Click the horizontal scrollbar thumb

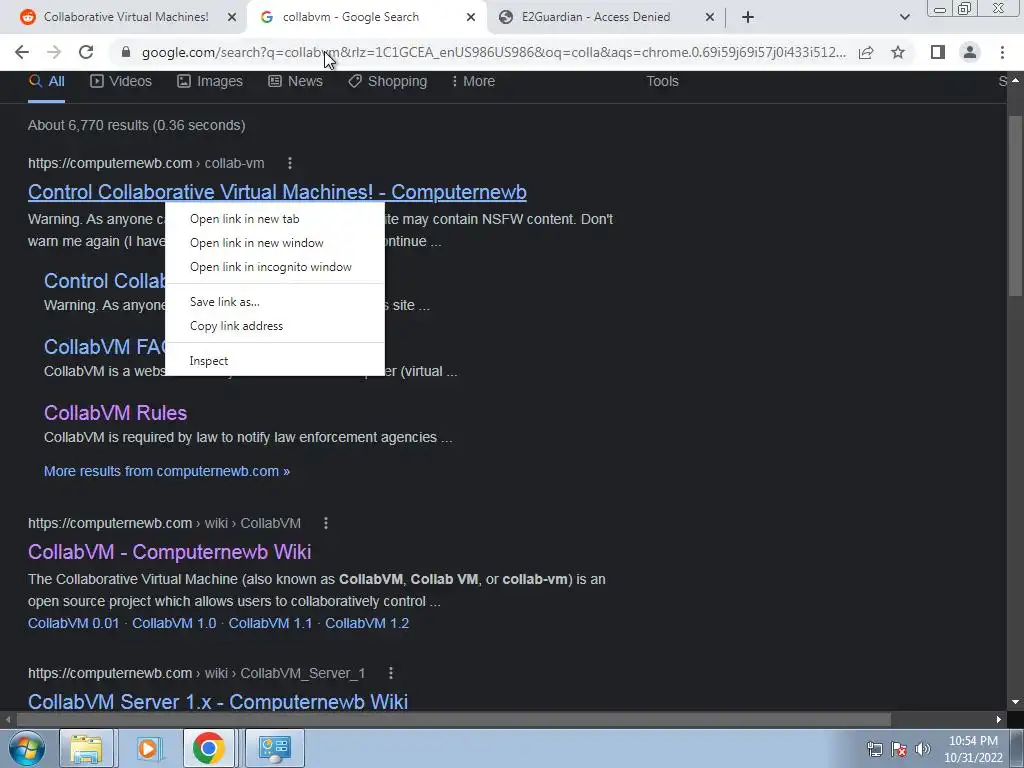(x=453, y=720)
